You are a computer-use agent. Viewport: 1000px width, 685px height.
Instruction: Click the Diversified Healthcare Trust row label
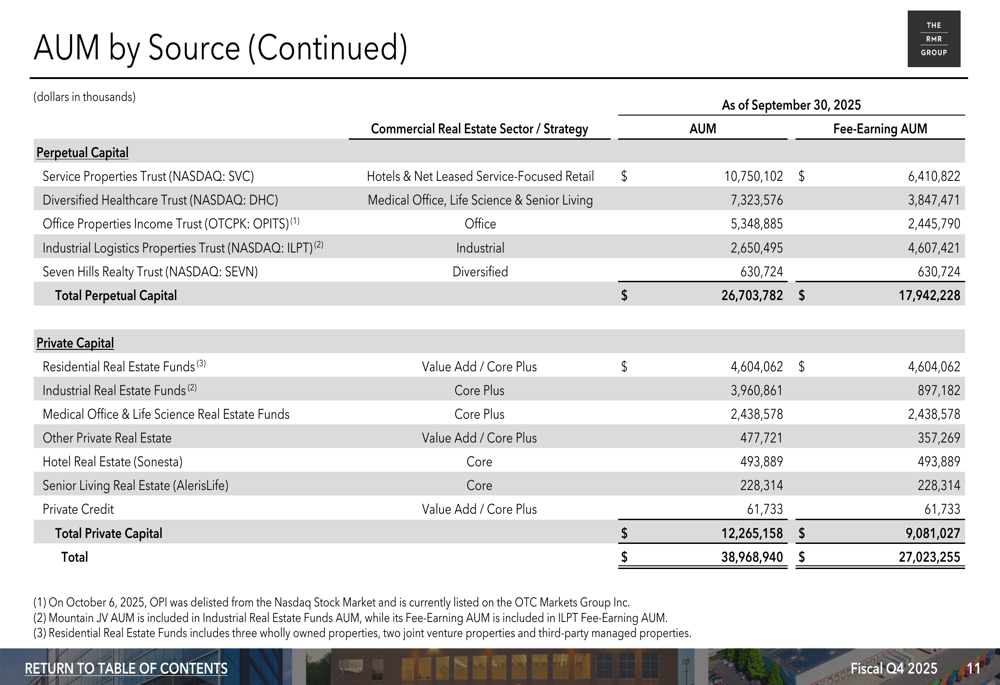[x=160, y=200]
